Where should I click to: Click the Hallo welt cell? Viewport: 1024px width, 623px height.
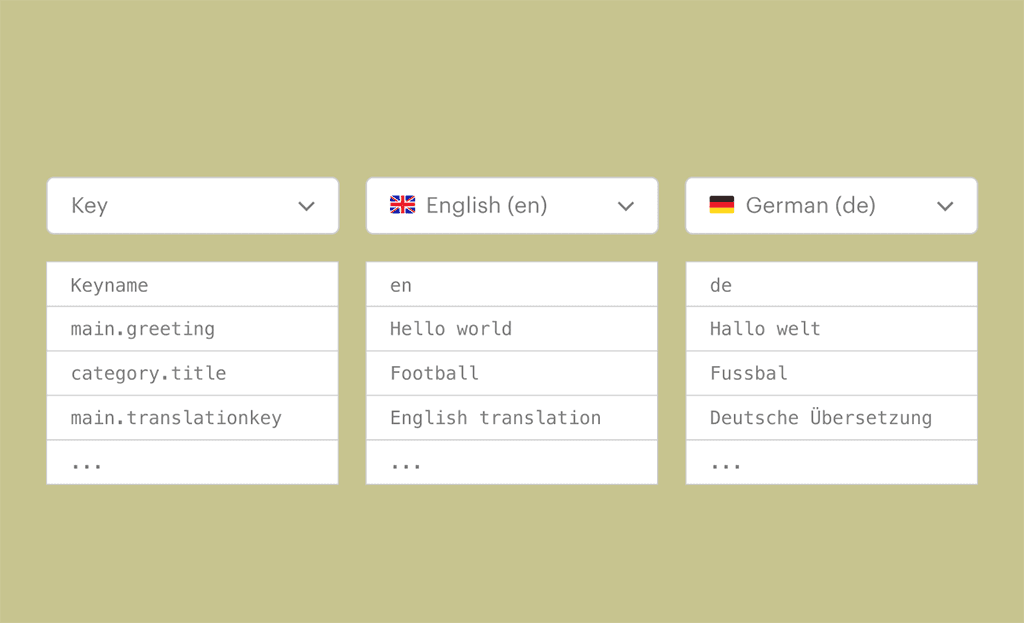tap(831, 329)
